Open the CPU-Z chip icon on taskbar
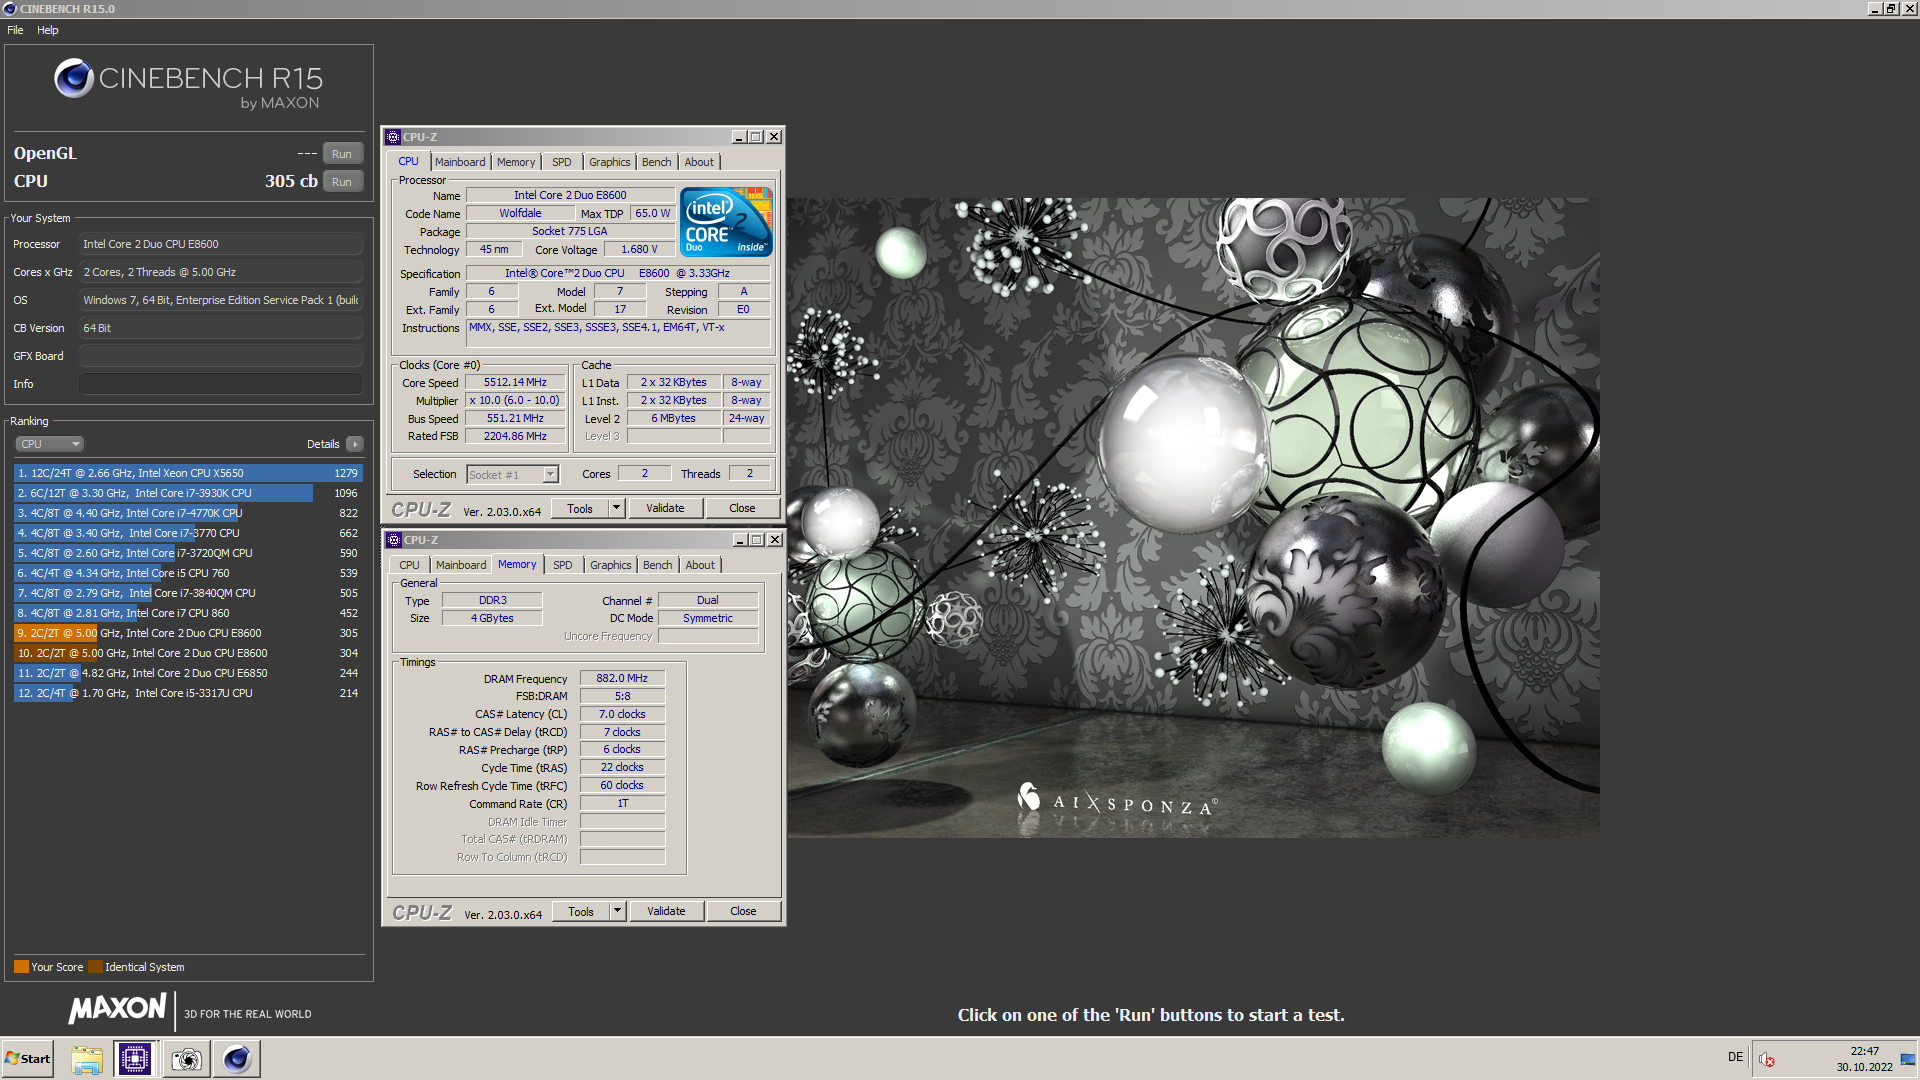 [134, 1059]
